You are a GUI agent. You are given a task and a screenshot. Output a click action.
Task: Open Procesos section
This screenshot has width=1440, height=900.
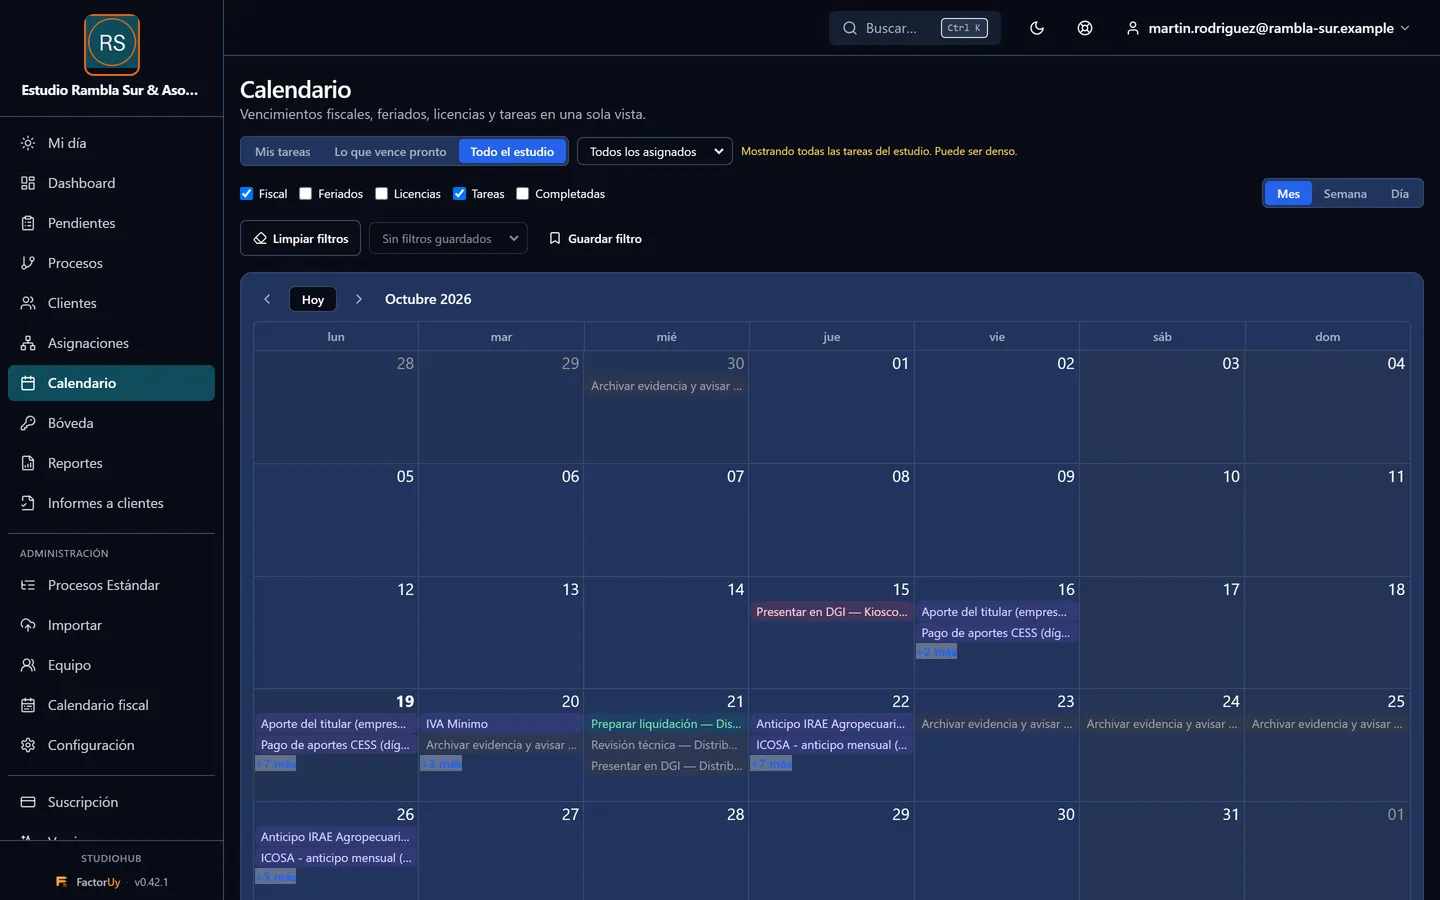(x=111, y=263)
